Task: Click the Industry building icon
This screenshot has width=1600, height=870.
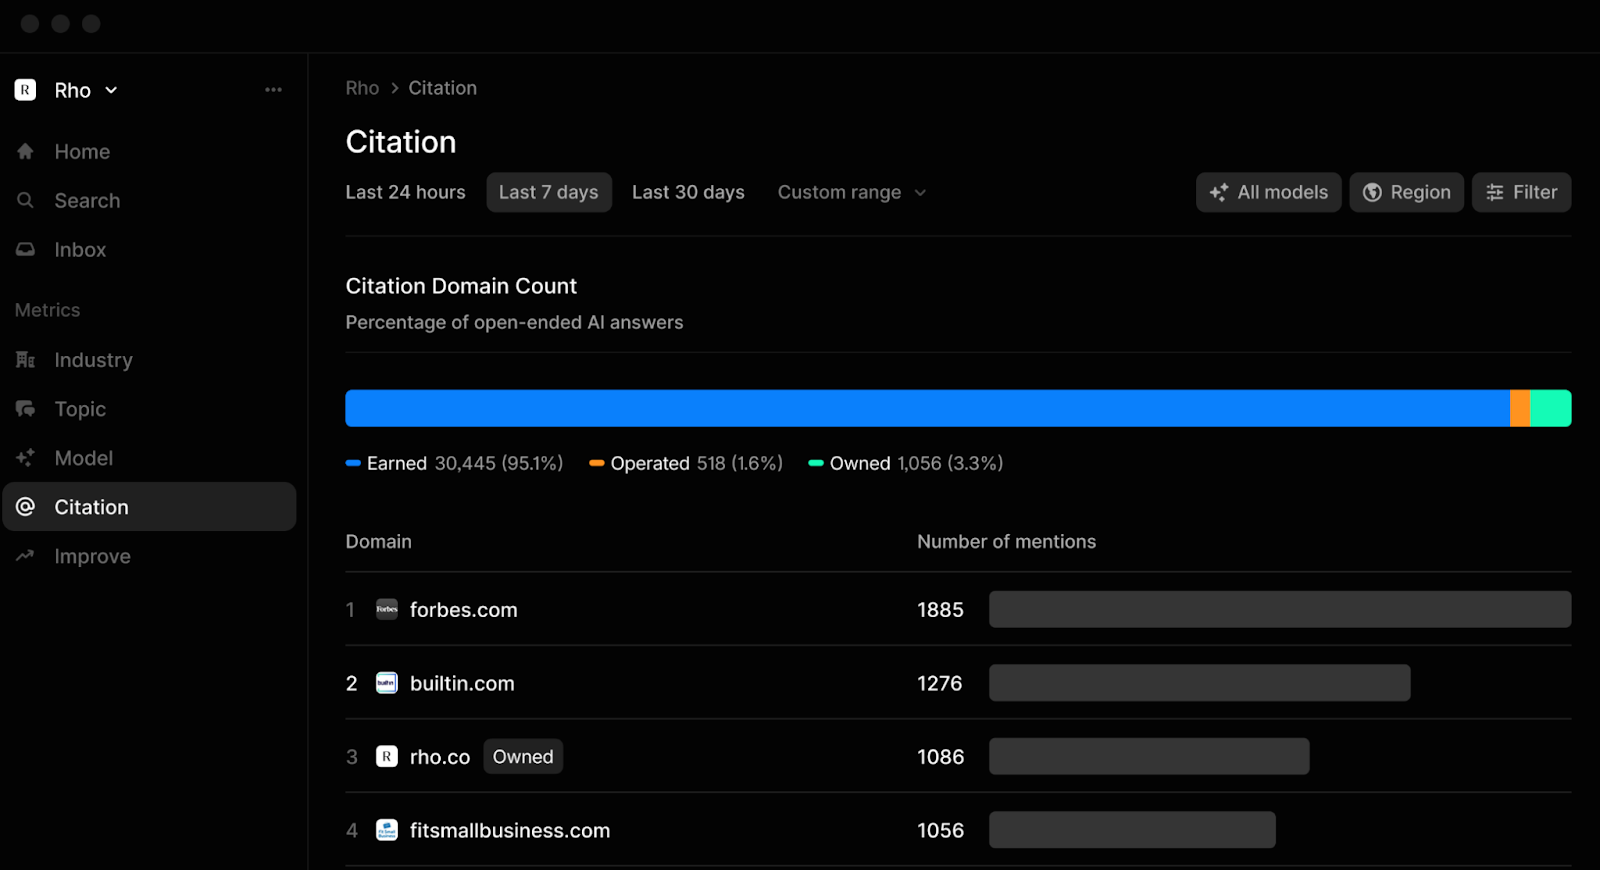Action: tap(26, 360)
